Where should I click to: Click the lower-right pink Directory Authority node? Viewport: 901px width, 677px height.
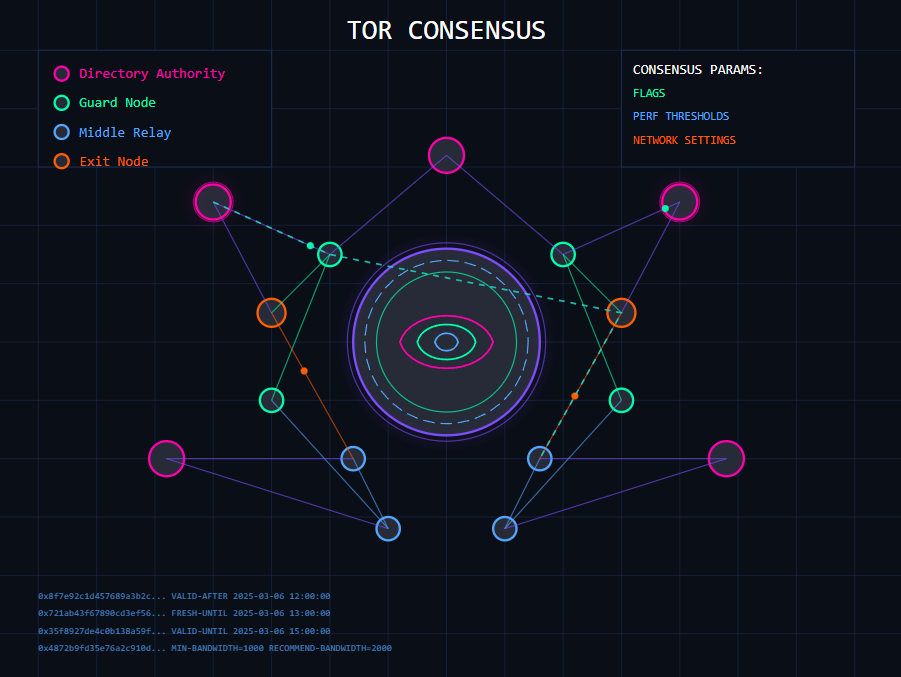[x=726, y=459]
